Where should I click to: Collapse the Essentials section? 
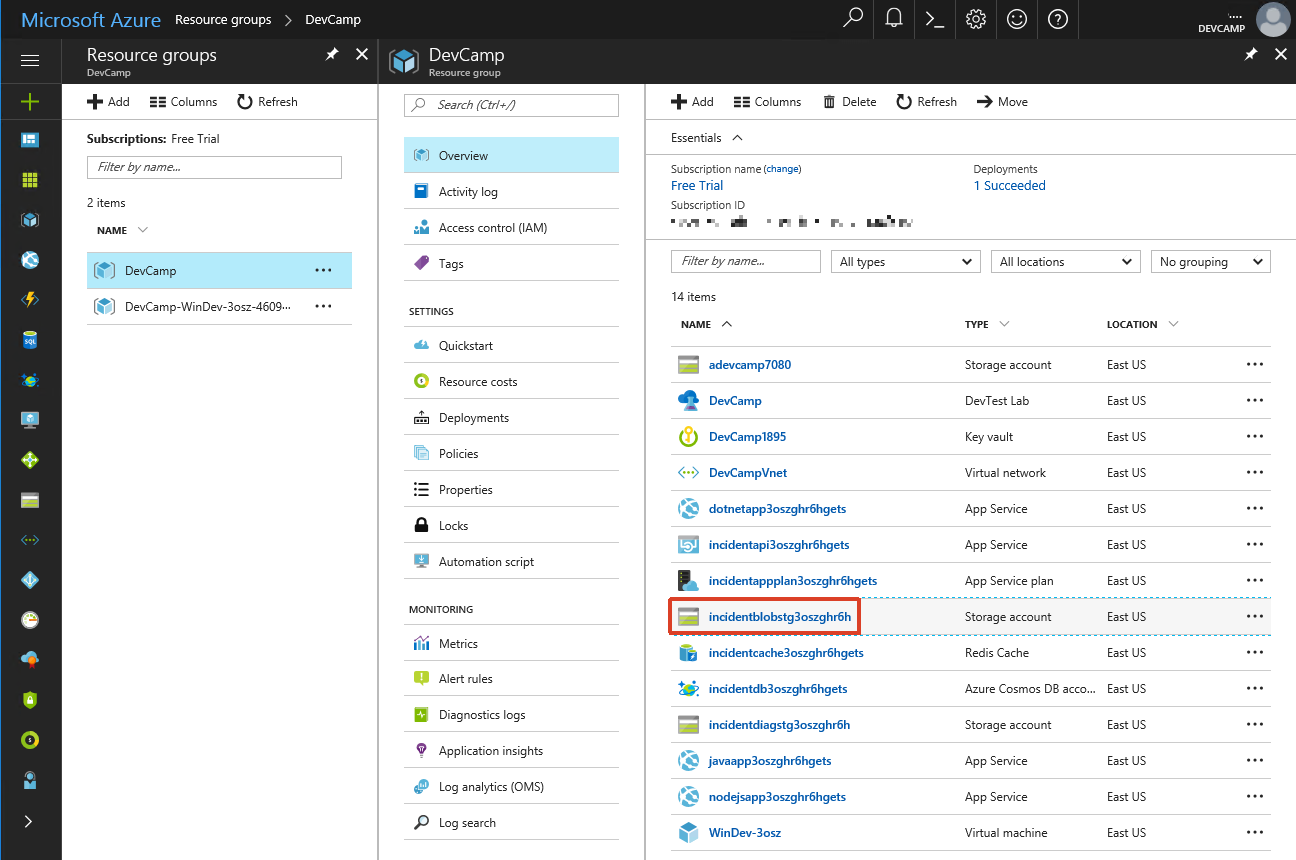coord(707,138)
